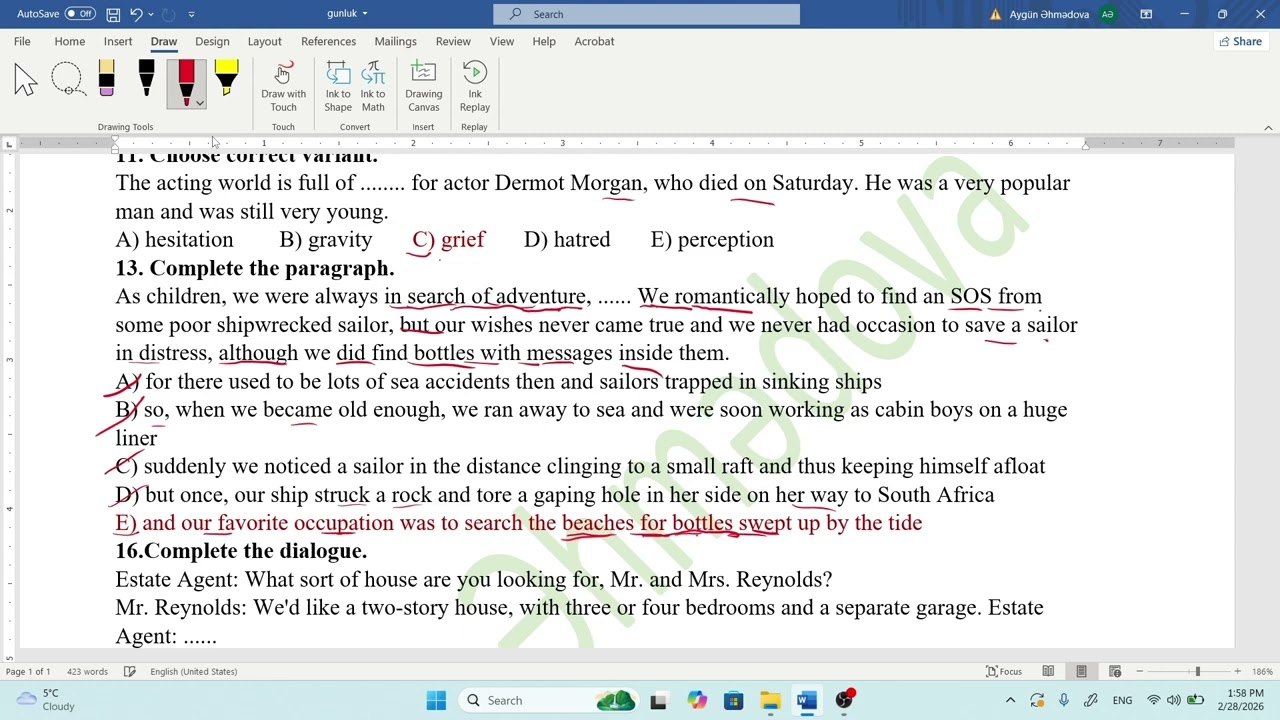This screenshot has height=720, width=1280.
Task: Select the arrow Select Objects tool
Action: point(26,80)
